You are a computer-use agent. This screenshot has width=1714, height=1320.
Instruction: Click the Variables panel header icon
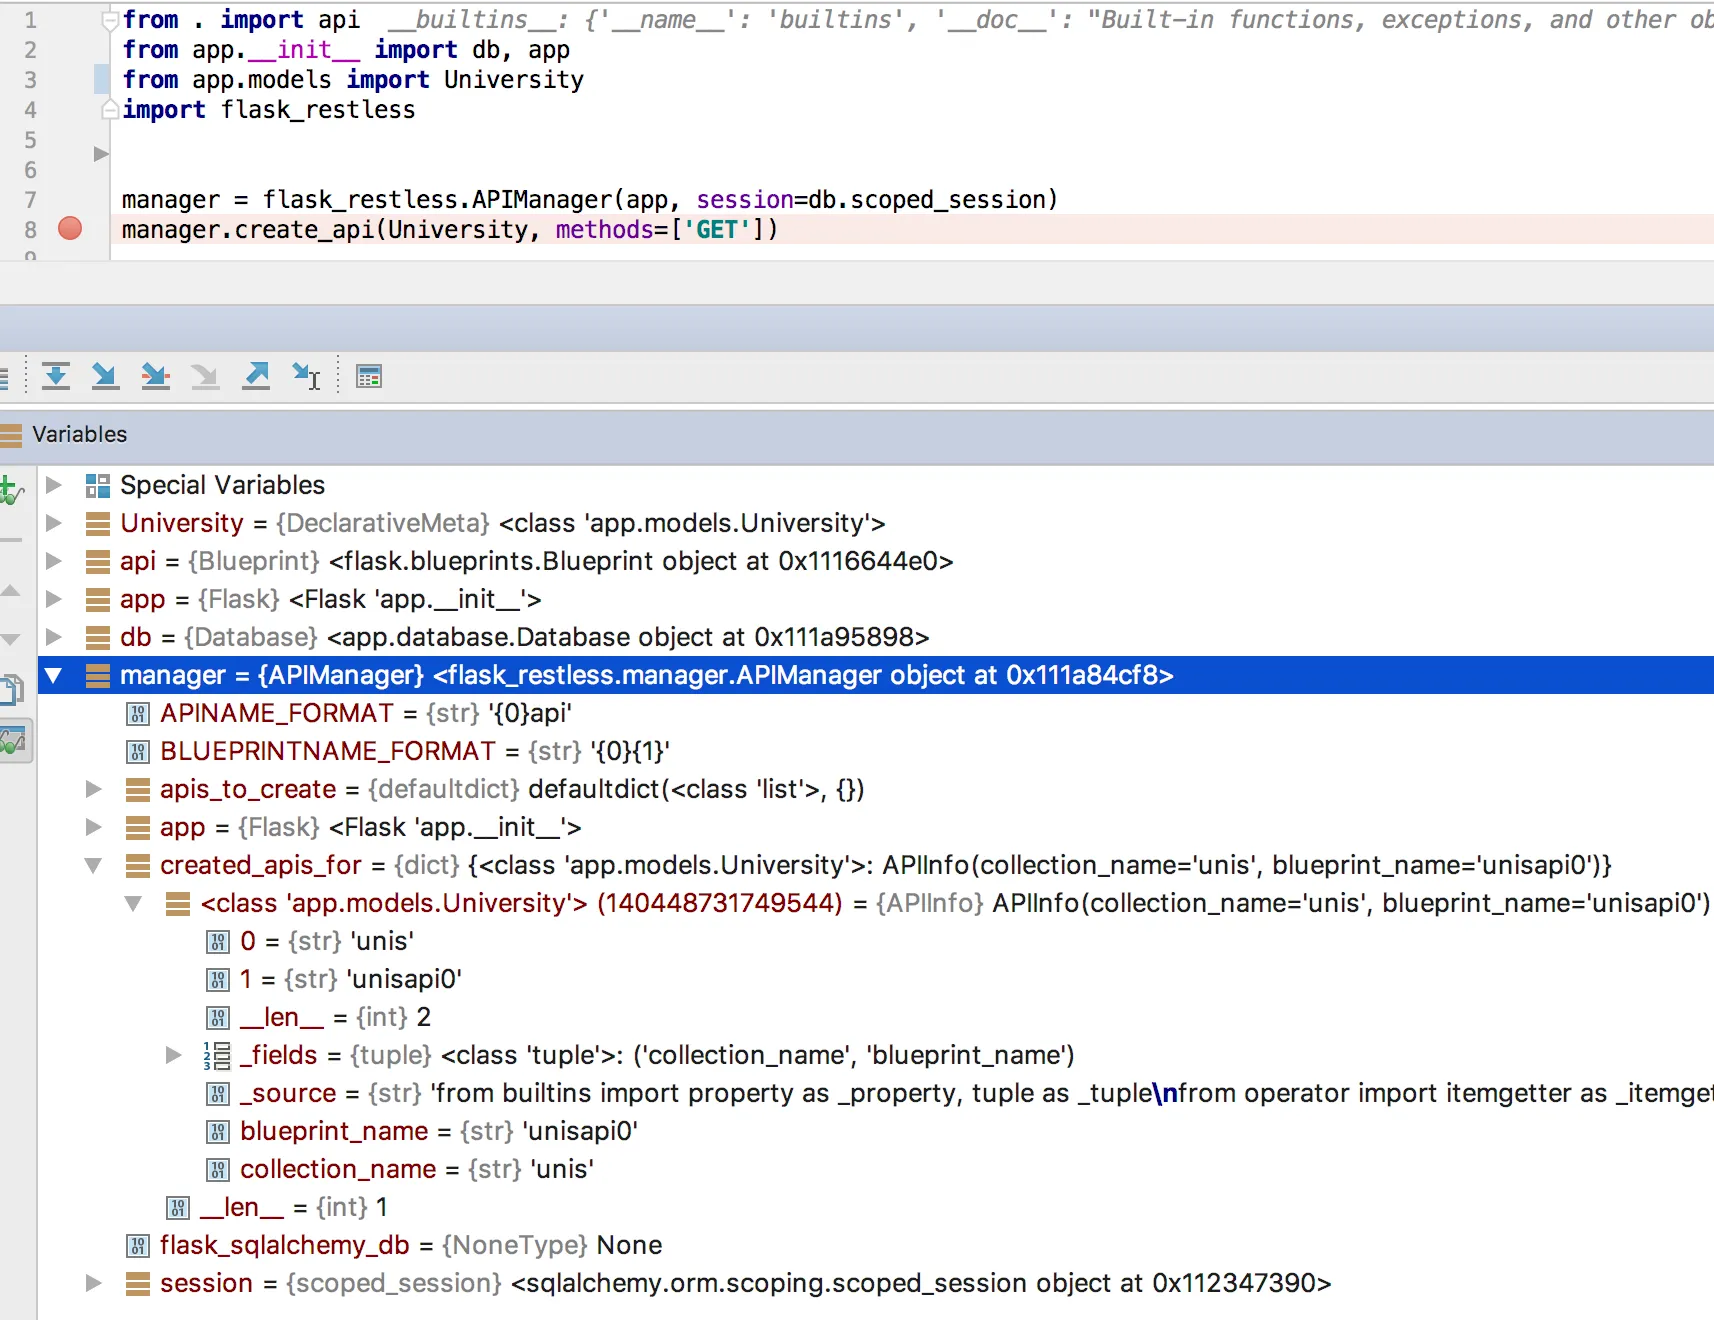pos(11,434)
